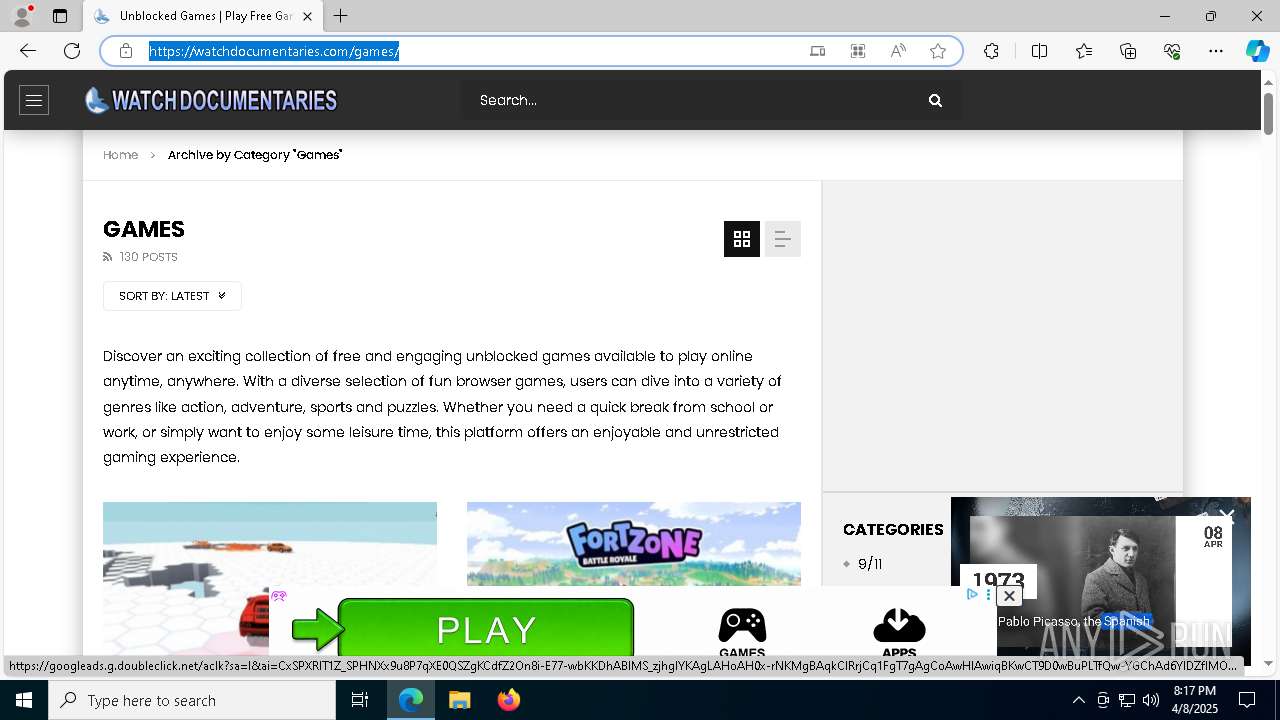
Task: Open Collections panel
Action: (1128, 51)
